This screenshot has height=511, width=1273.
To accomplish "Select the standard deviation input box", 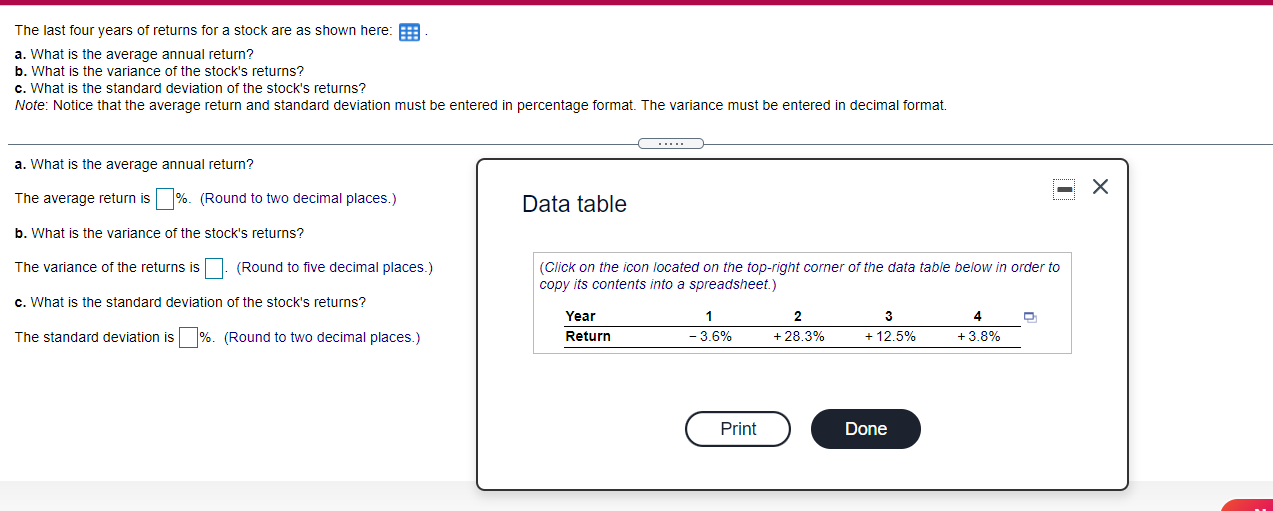I will click(189, 338).
